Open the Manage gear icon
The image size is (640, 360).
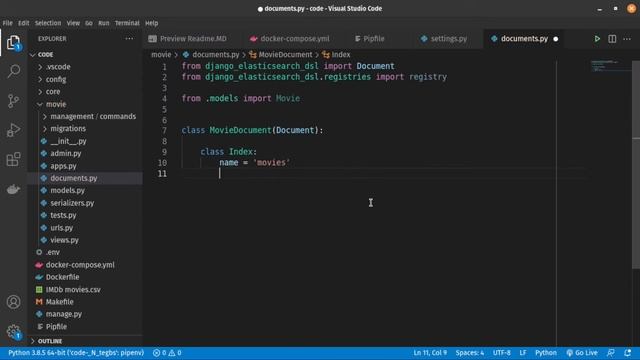13,331
